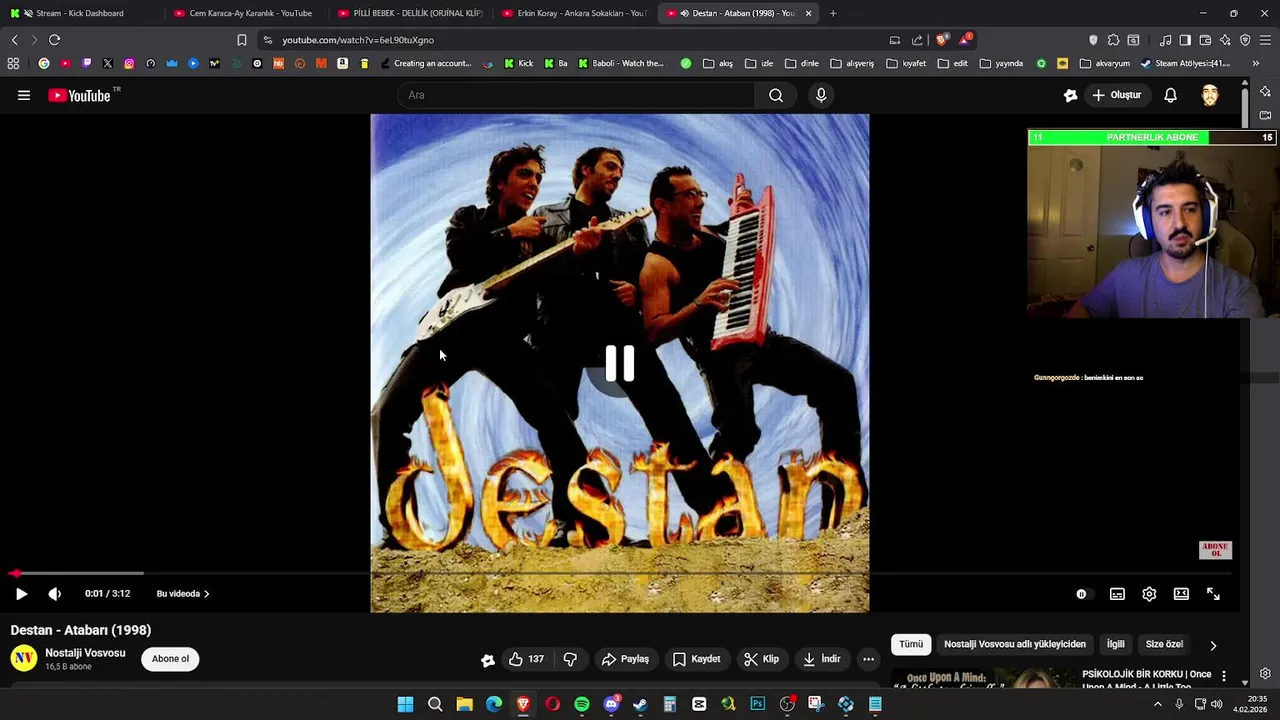Open the YouTube hamburger guide menu
Image resolution: width=1280 pixels, height=720 pixels.
click(24, 95)
